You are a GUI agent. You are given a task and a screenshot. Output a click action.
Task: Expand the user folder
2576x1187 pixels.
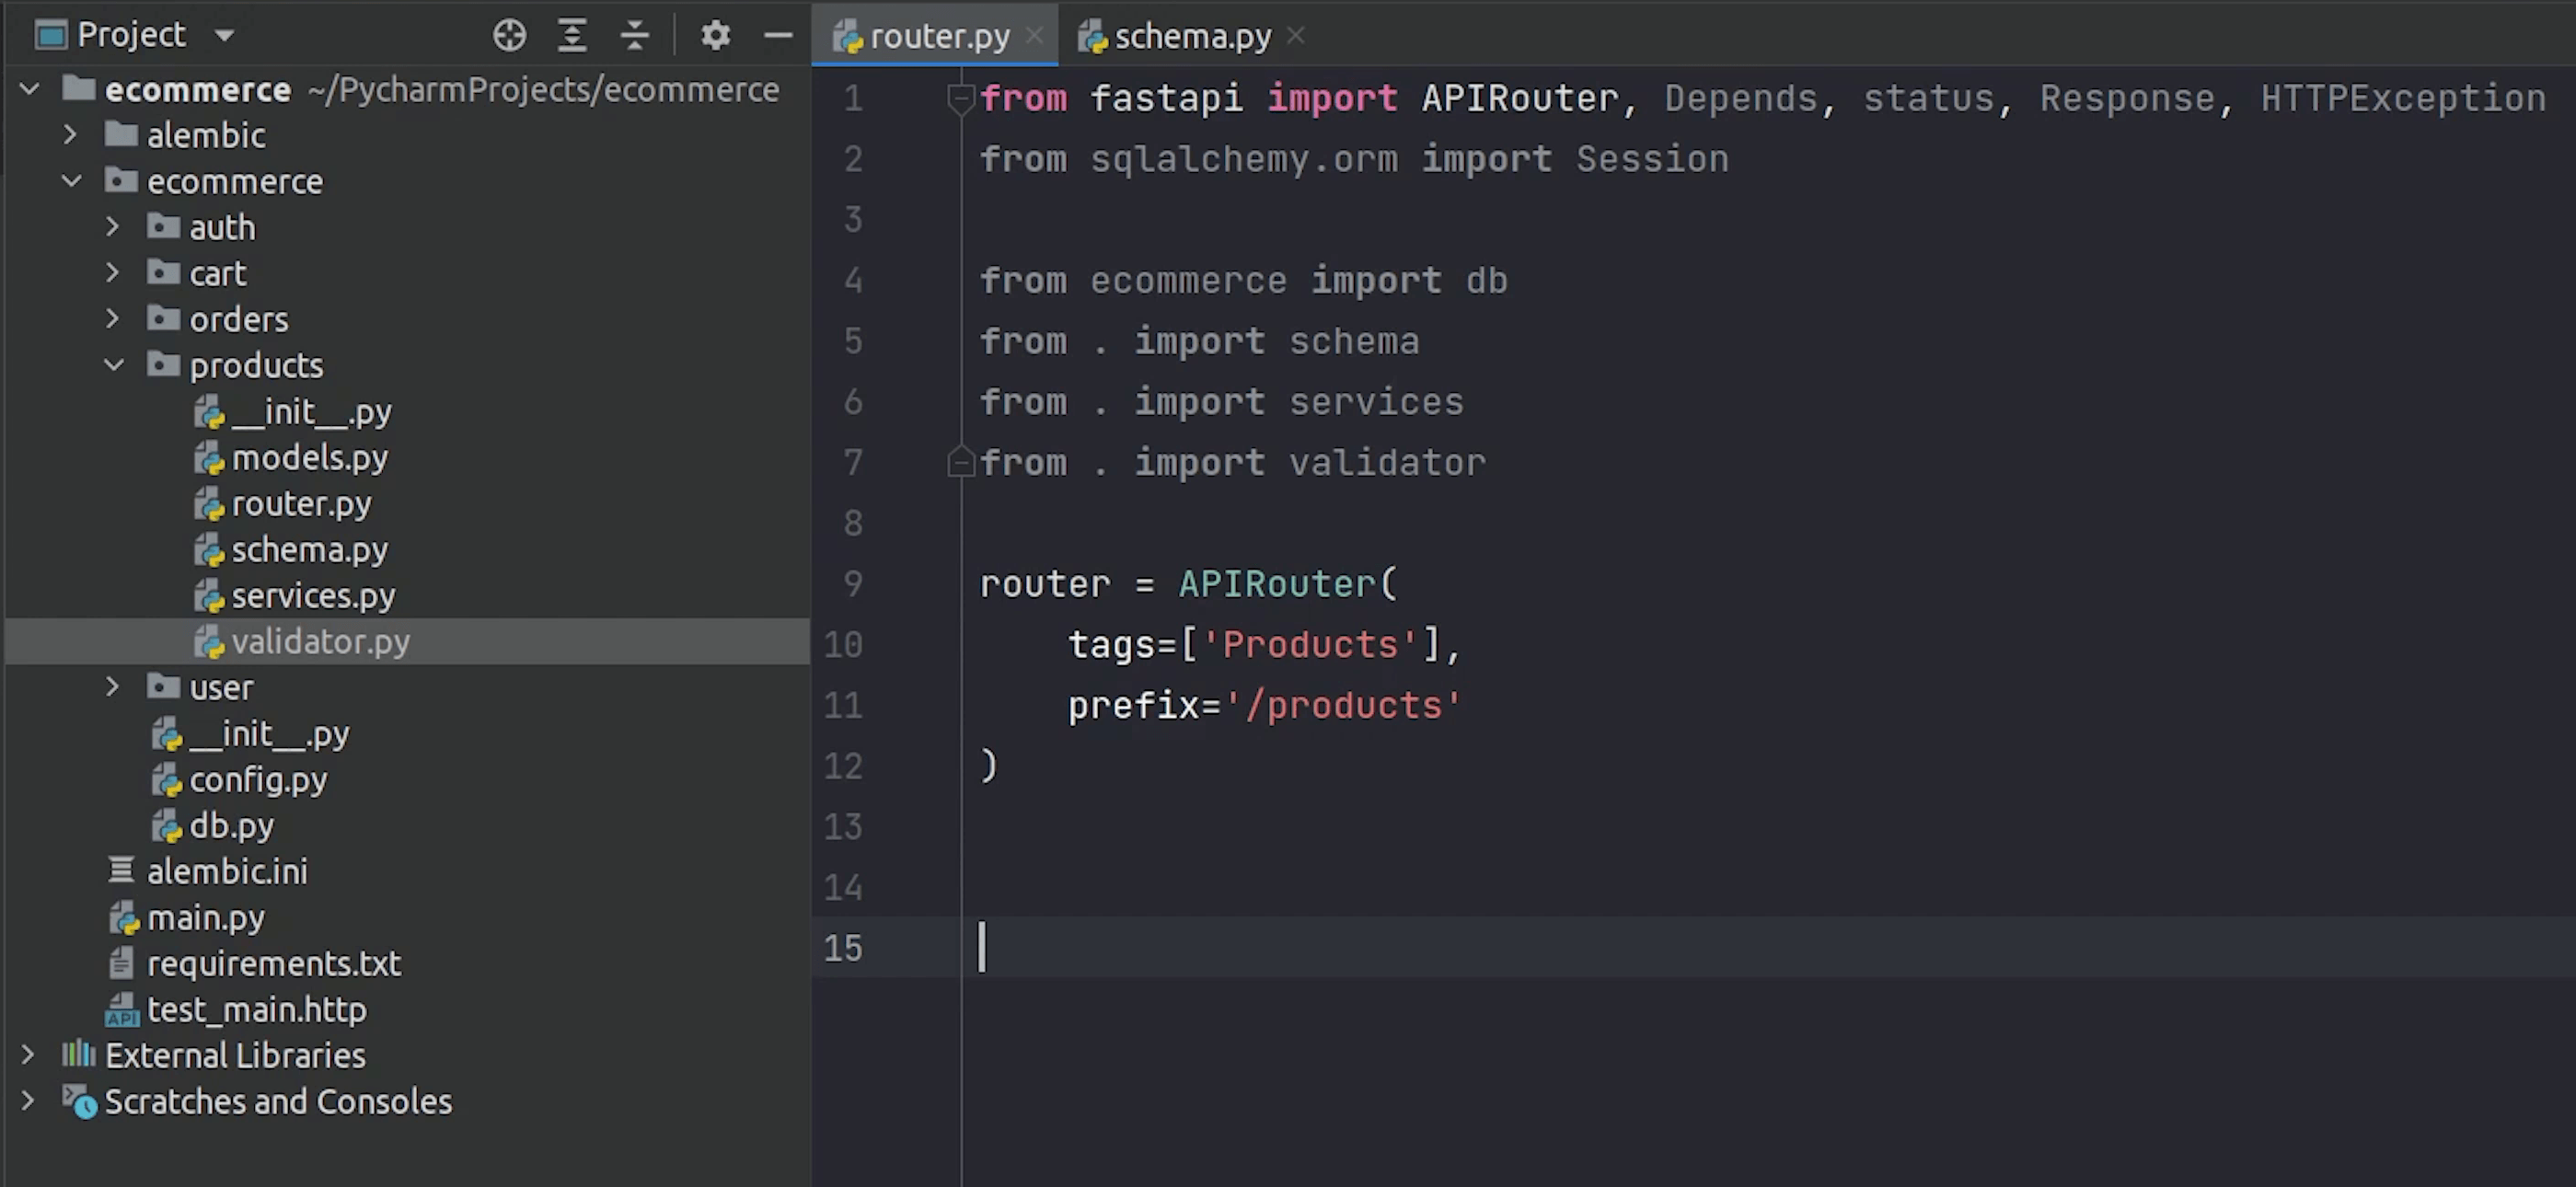point(113,687)
